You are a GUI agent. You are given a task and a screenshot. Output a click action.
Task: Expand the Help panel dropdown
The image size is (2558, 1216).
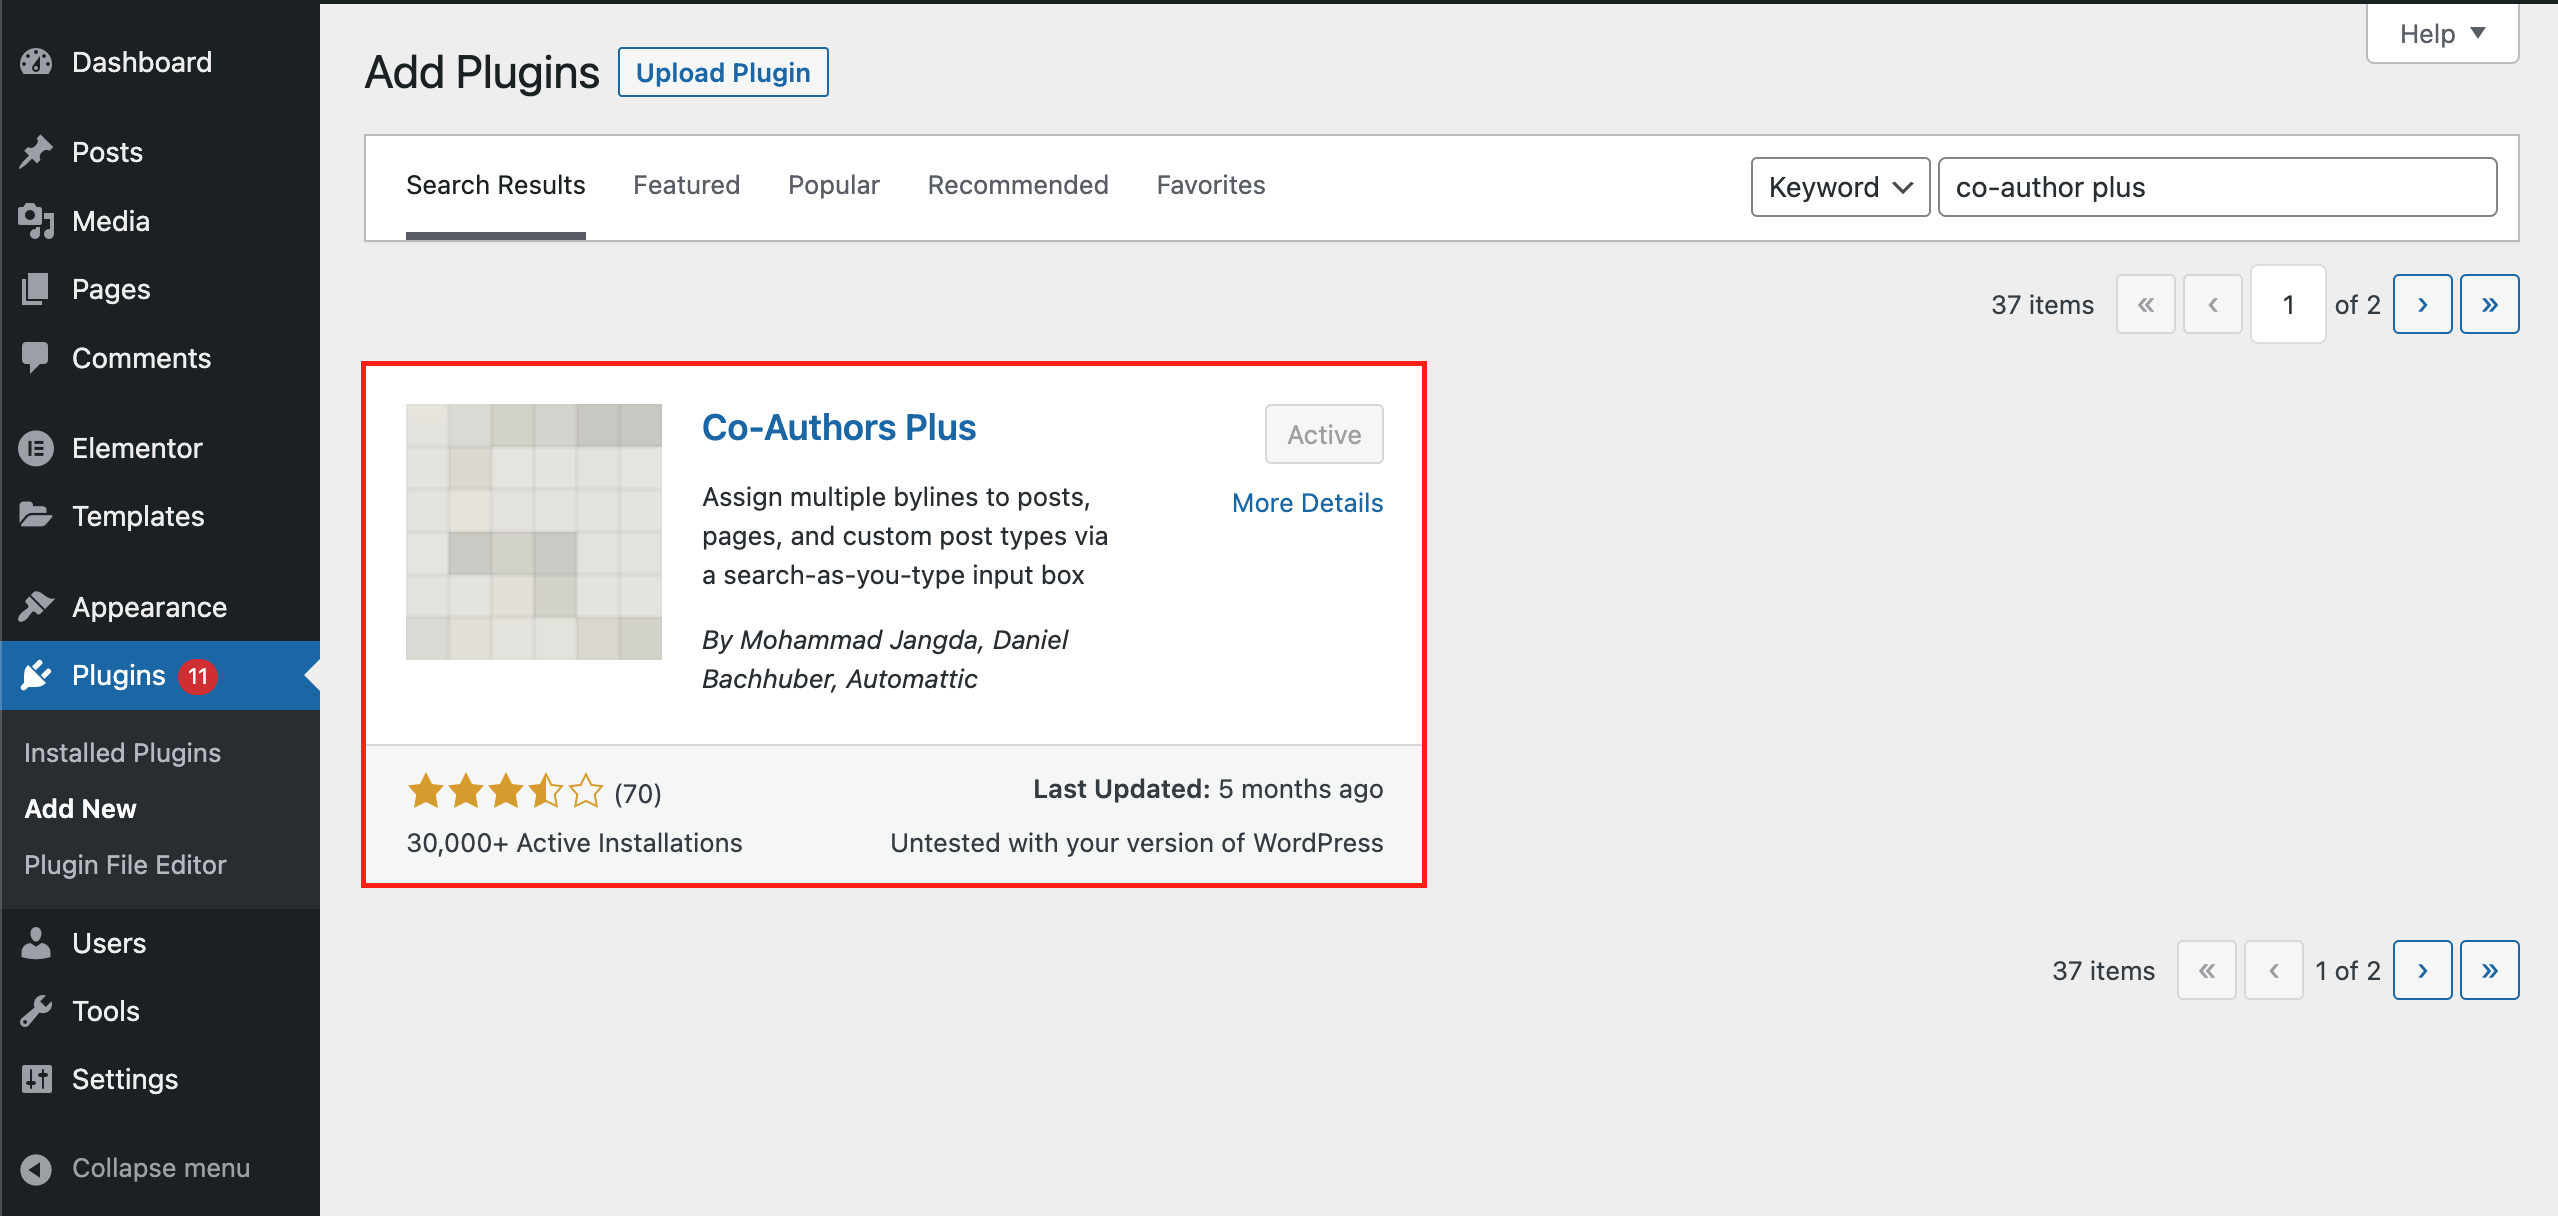point(2441,34)
